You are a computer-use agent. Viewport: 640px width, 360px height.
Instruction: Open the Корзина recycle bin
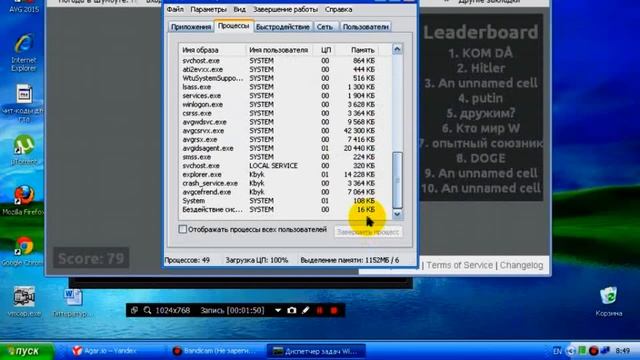(609, 301)
